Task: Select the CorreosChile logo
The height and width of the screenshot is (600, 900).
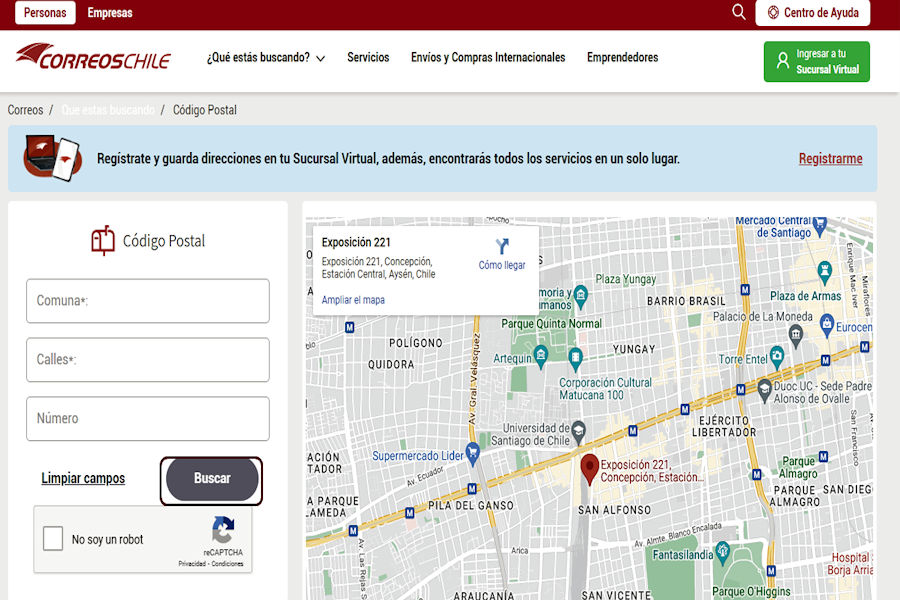Action: [93, 58]
